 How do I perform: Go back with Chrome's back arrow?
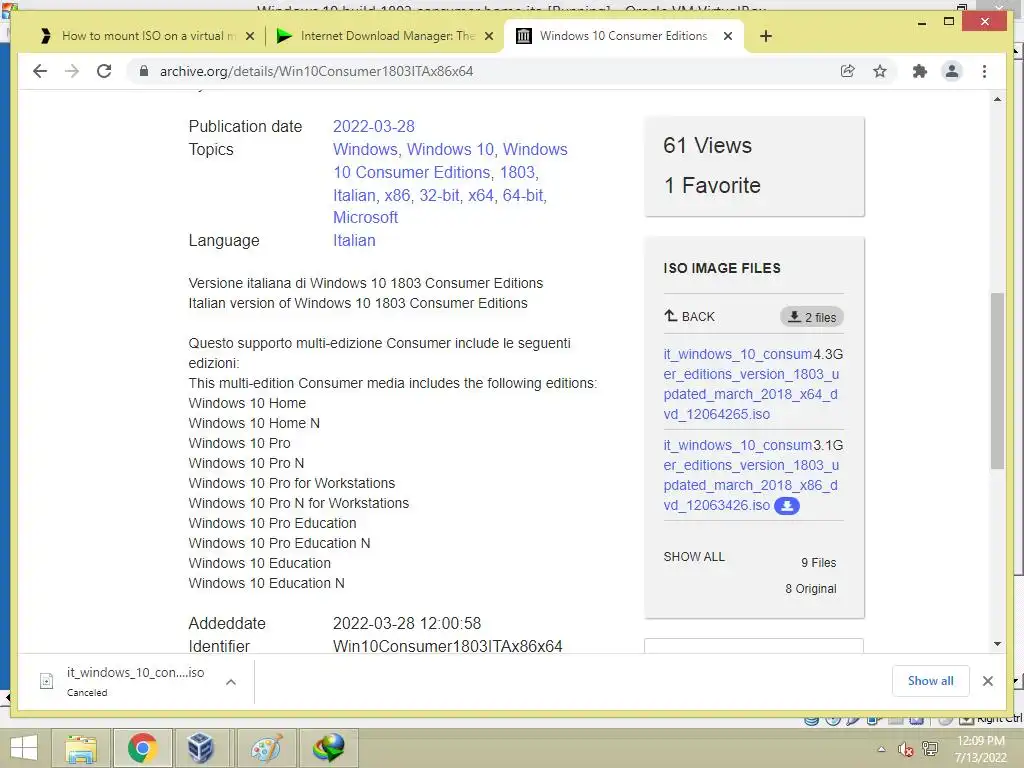coord(40,71)
